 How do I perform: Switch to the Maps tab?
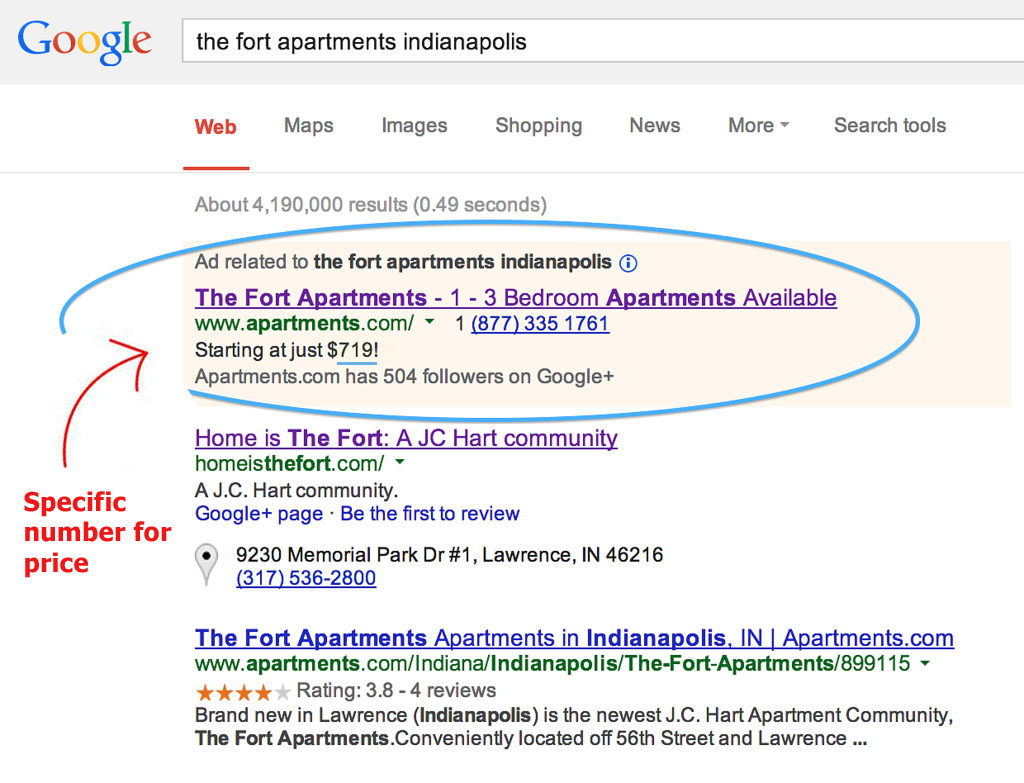pos(308,125)
